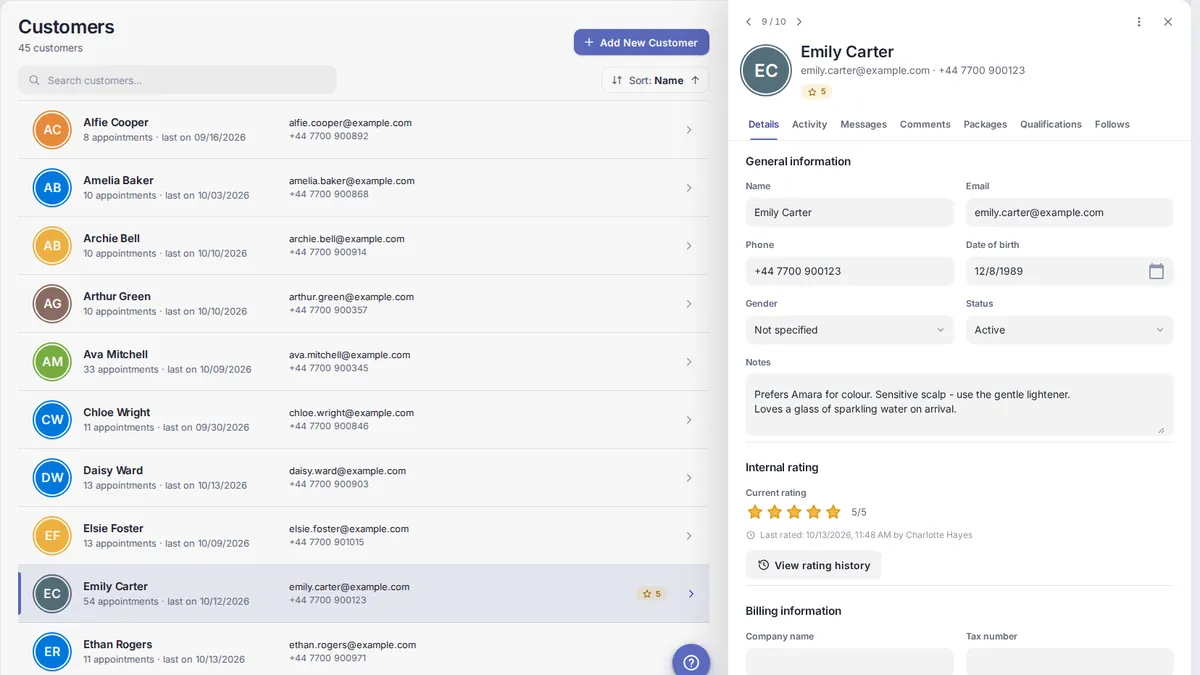Select the Elsie Foster customer name
This screenshot has width=1200, height=675.
113,528
